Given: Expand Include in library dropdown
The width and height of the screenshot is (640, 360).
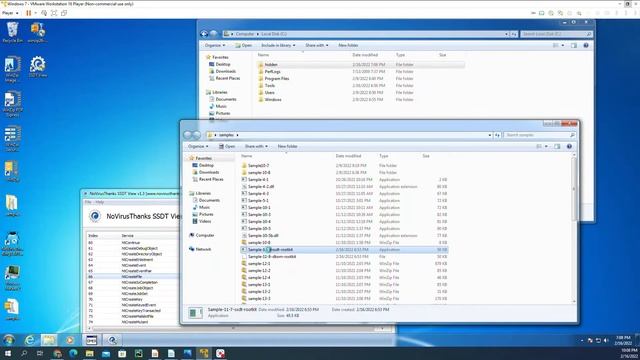Looking at the screenshot, I should (278, 45).
